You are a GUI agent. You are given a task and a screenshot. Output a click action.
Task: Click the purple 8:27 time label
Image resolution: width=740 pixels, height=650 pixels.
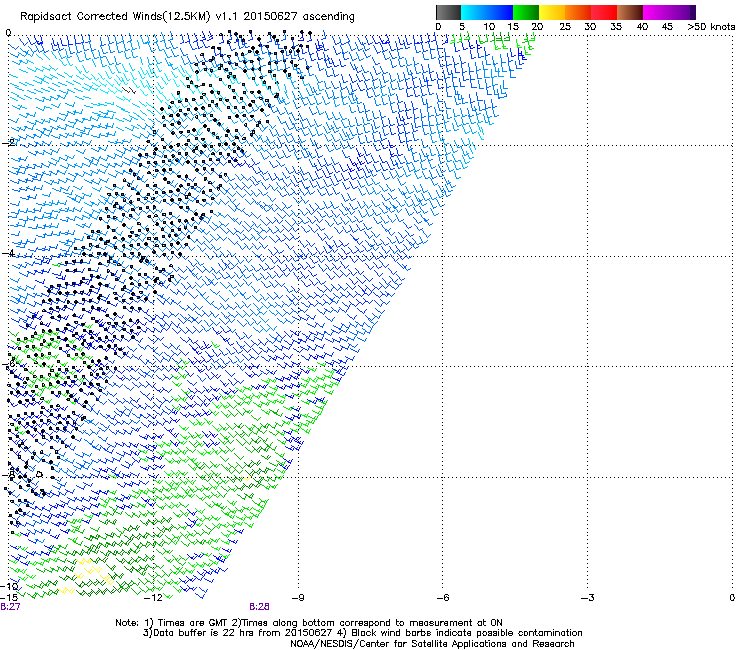tap(10, 607)
